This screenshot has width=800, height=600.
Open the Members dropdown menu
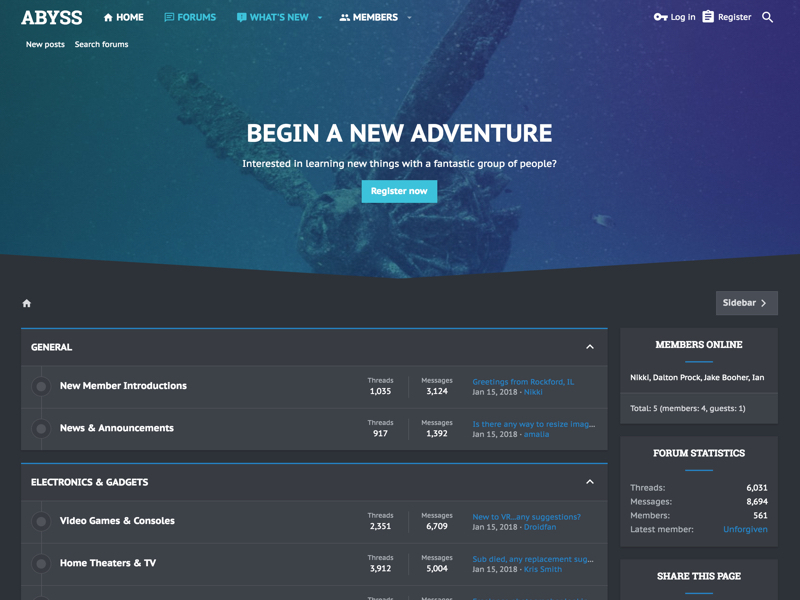click(x=409, y=17)
